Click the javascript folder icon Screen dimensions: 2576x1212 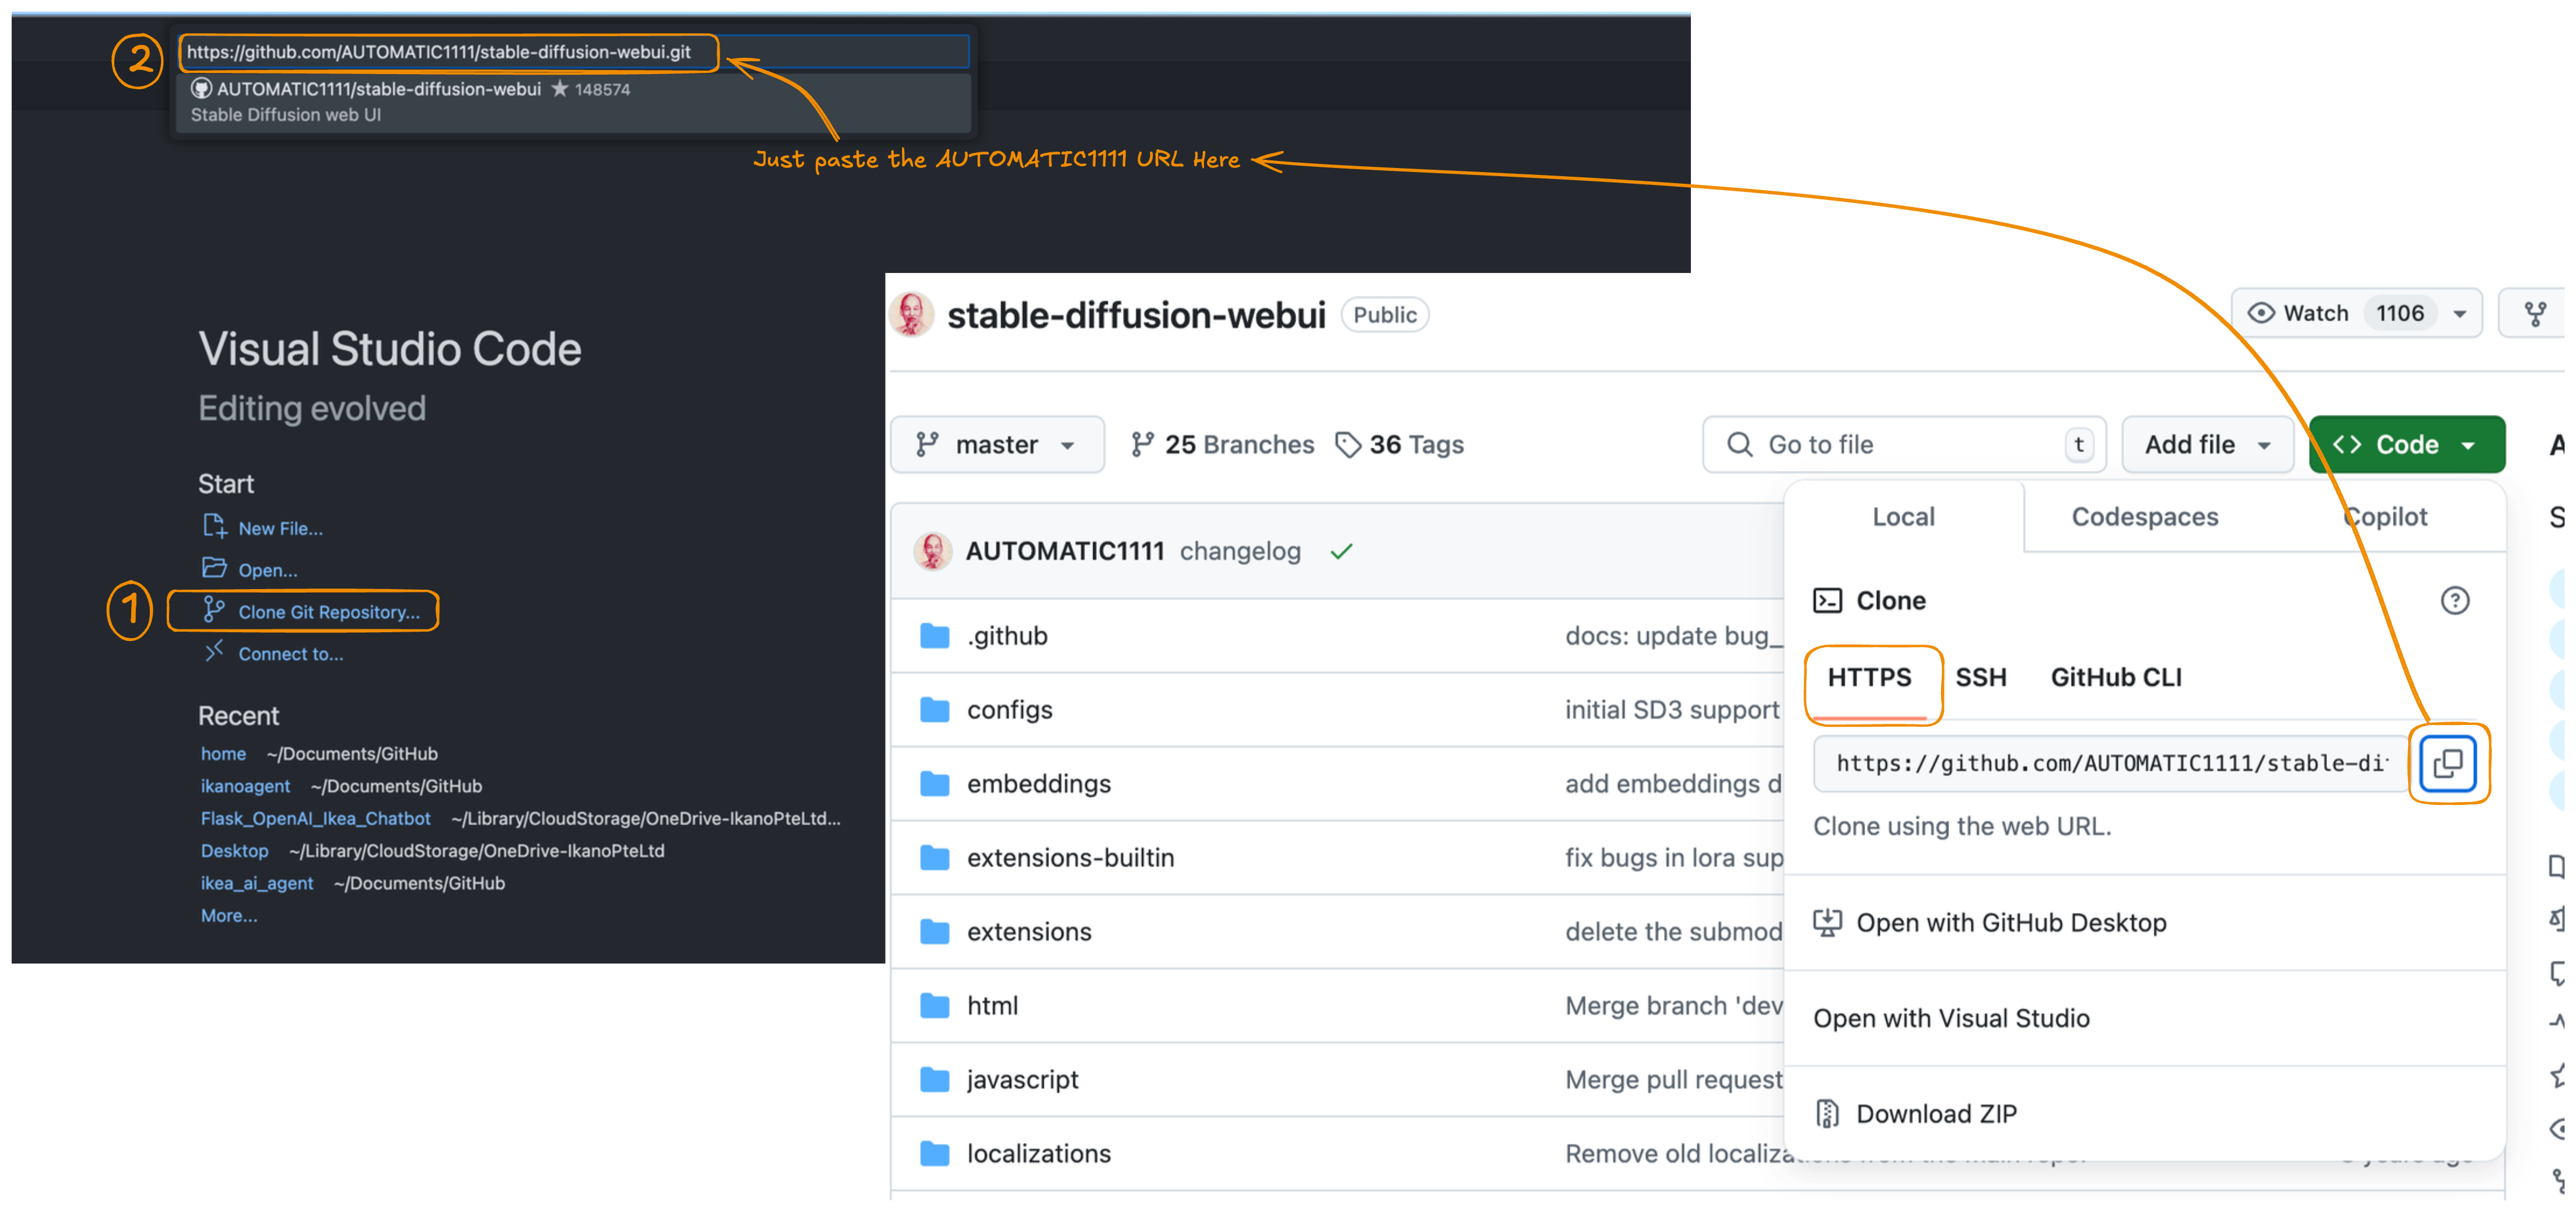934,1080
